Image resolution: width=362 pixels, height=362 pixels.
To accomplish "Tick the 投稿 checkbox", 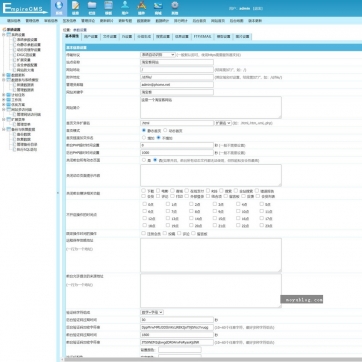I will pyautogui.click(x=165, y=233).
